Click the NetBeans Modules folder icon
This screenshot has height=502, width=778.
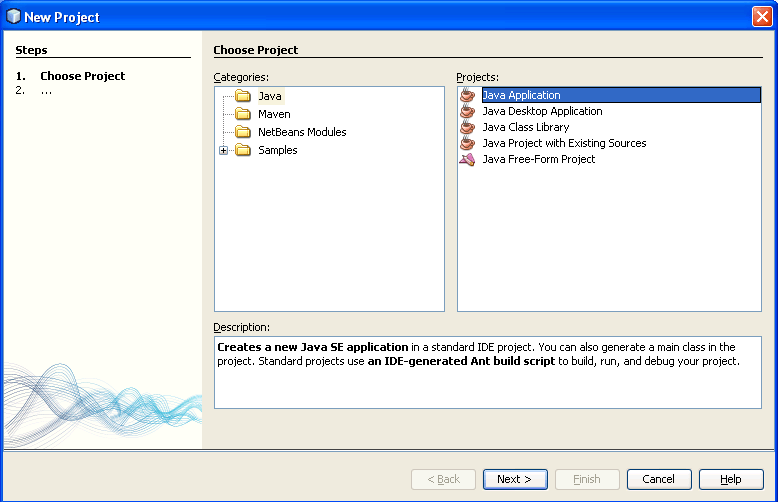tap(242, 132)
